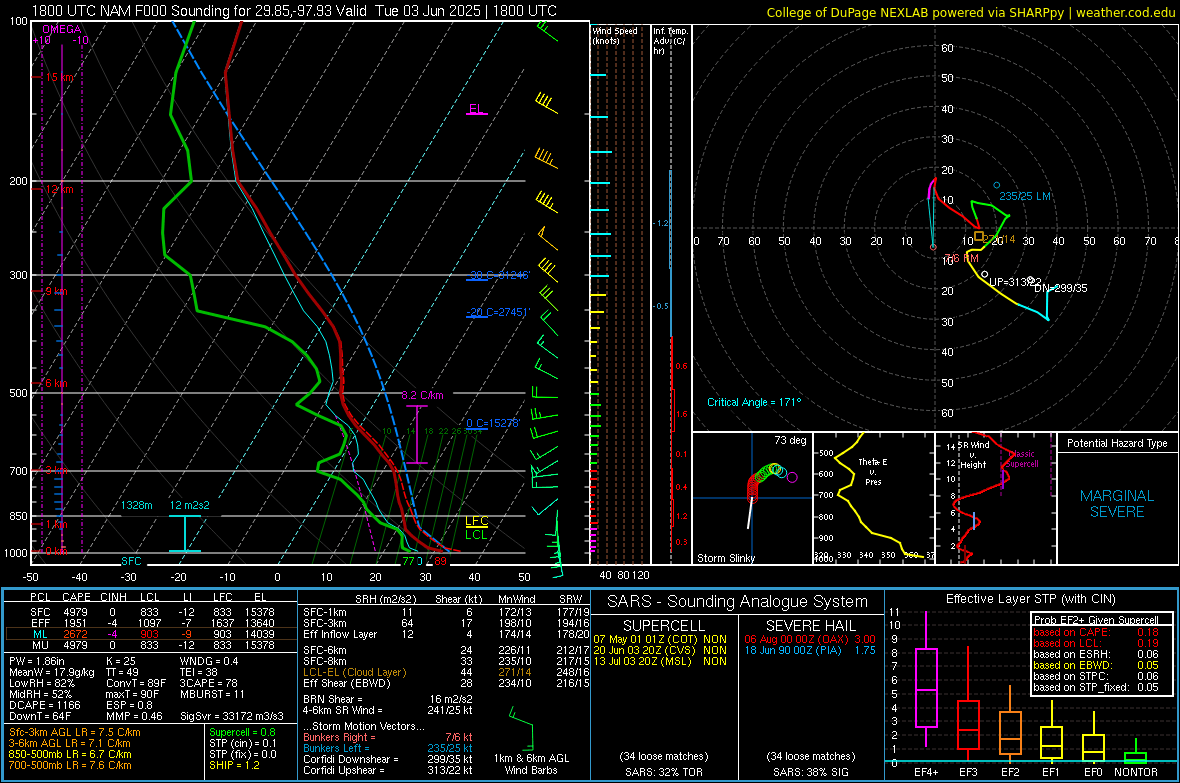The width and height of the screenshot is (1180, 783).
Task: Click the '73 deg' slinky tilt value
Action: pos(790,440)
